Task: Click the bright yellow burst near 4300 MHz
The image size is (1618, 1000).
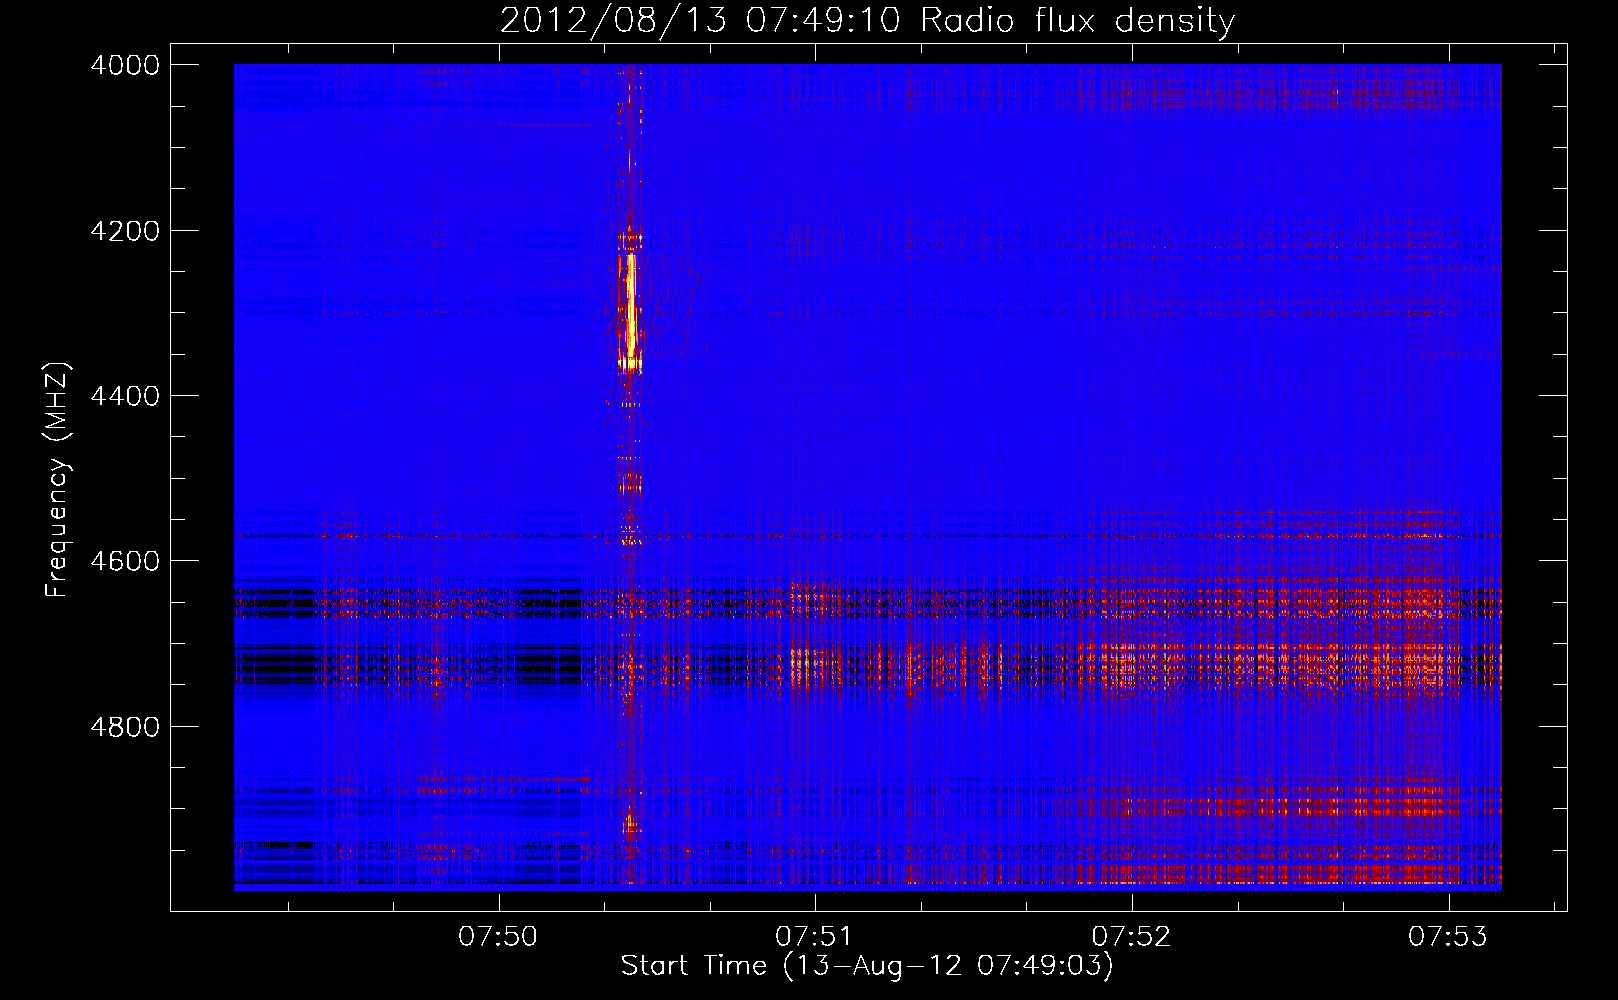Action: pos(630,310)
